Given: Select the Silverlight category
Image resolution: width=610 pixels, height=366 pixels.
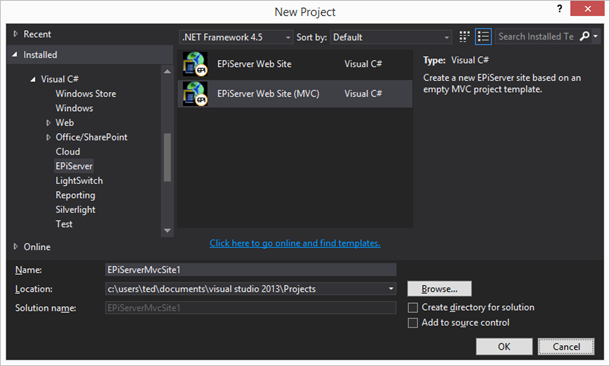Looking at the screenshot, I should [x=75, y=210].
